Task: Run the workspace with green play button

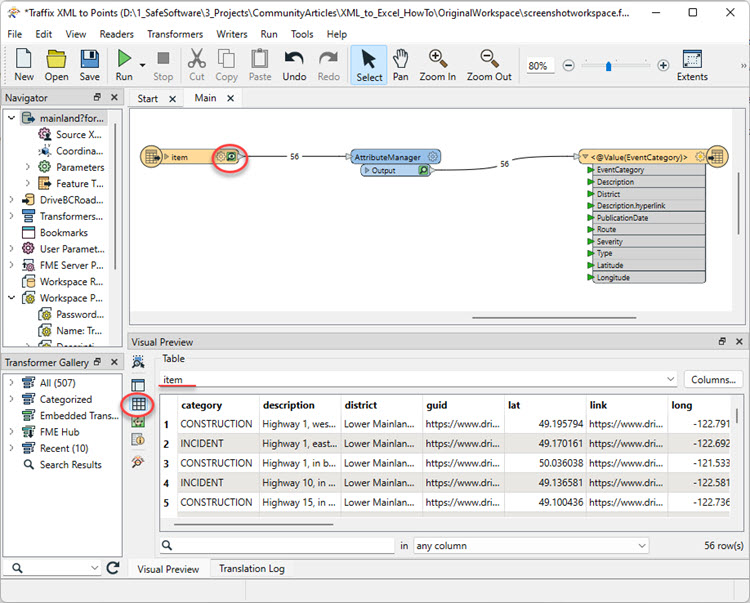Action: [124, 65]
